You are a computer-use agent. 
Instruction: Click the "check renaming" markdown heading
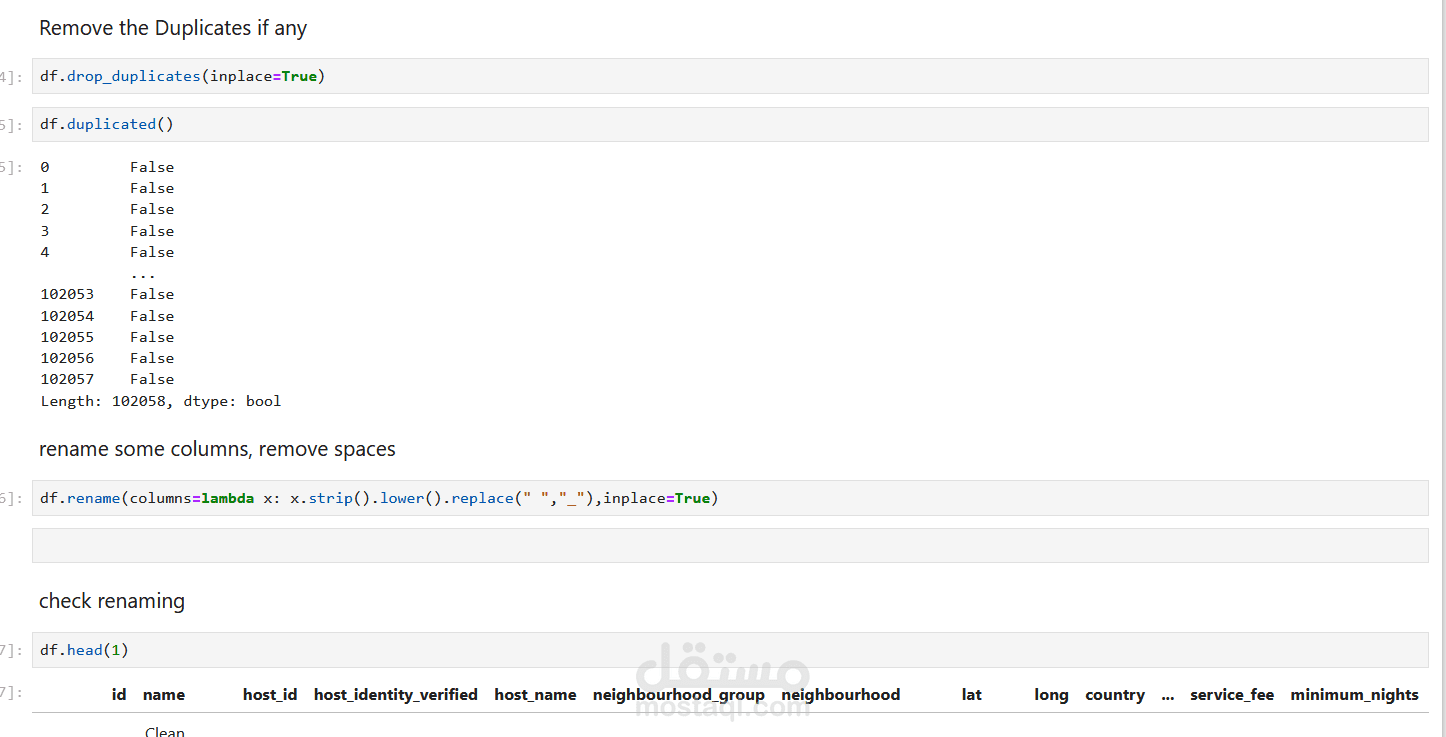coord(112,601)
